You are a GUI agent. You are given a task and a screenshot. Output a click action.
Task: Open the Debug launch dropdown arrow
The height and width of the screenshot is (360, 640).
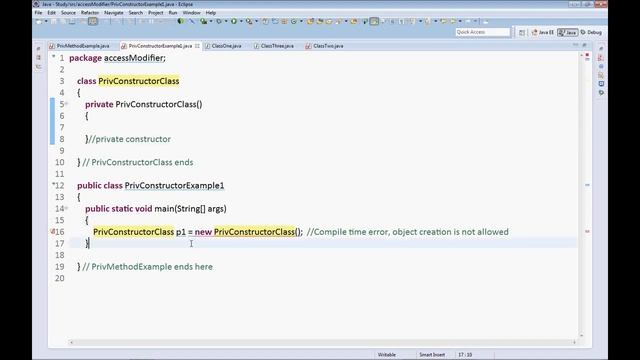pyautogui.click(x=226, y=21)
